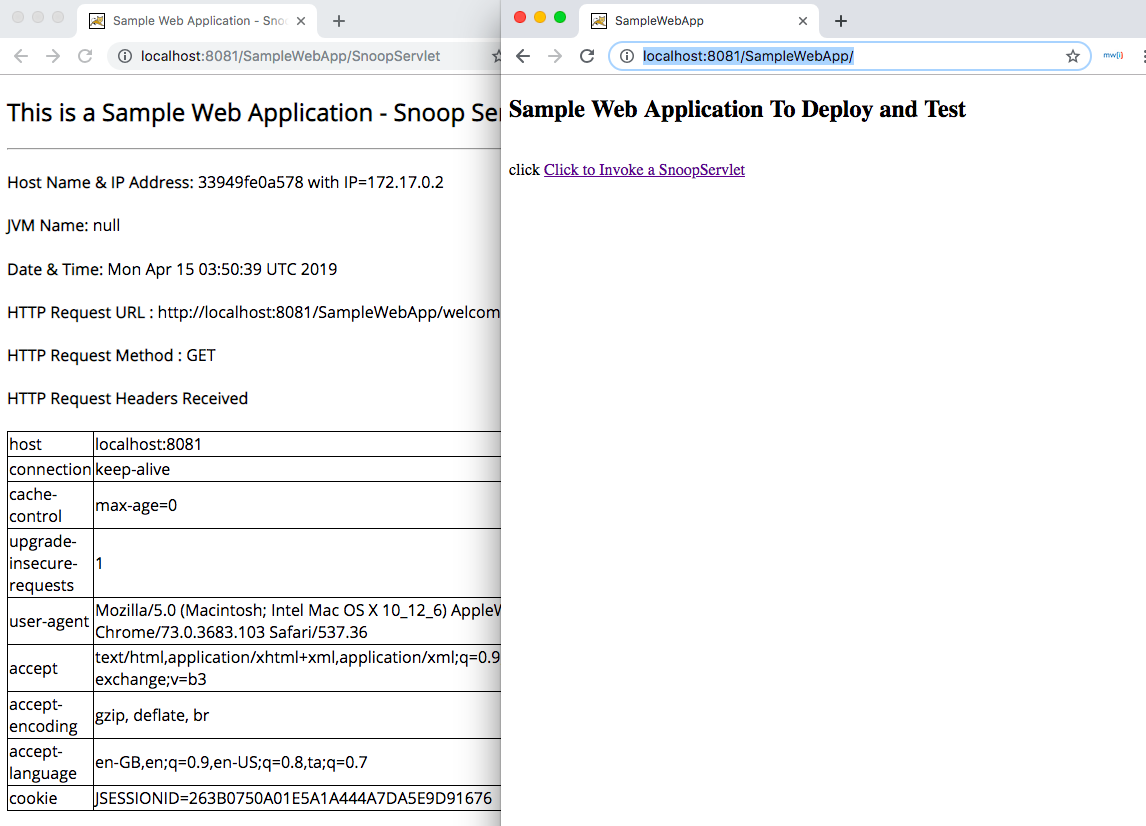
Task: Click keep-alive value cell
Action: tap(297, 469)
